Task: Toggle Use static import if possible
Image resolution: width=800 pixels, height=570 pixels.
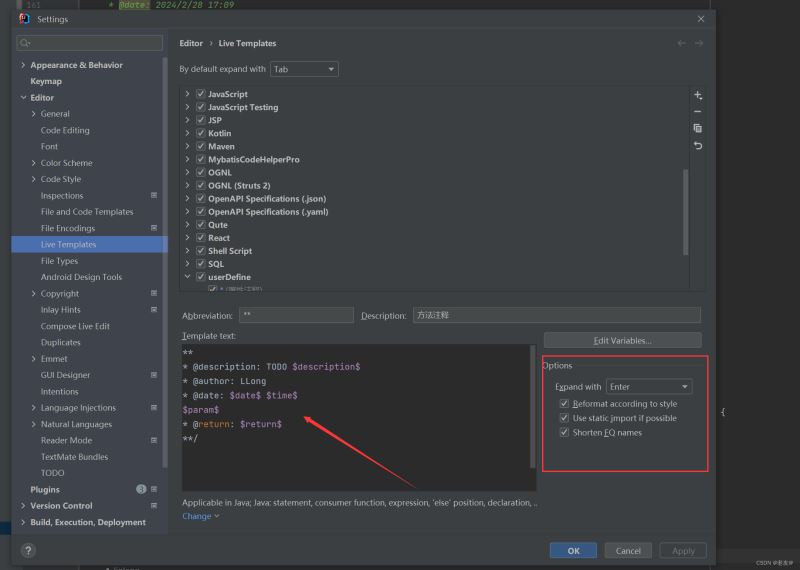Action: point(564,418)
